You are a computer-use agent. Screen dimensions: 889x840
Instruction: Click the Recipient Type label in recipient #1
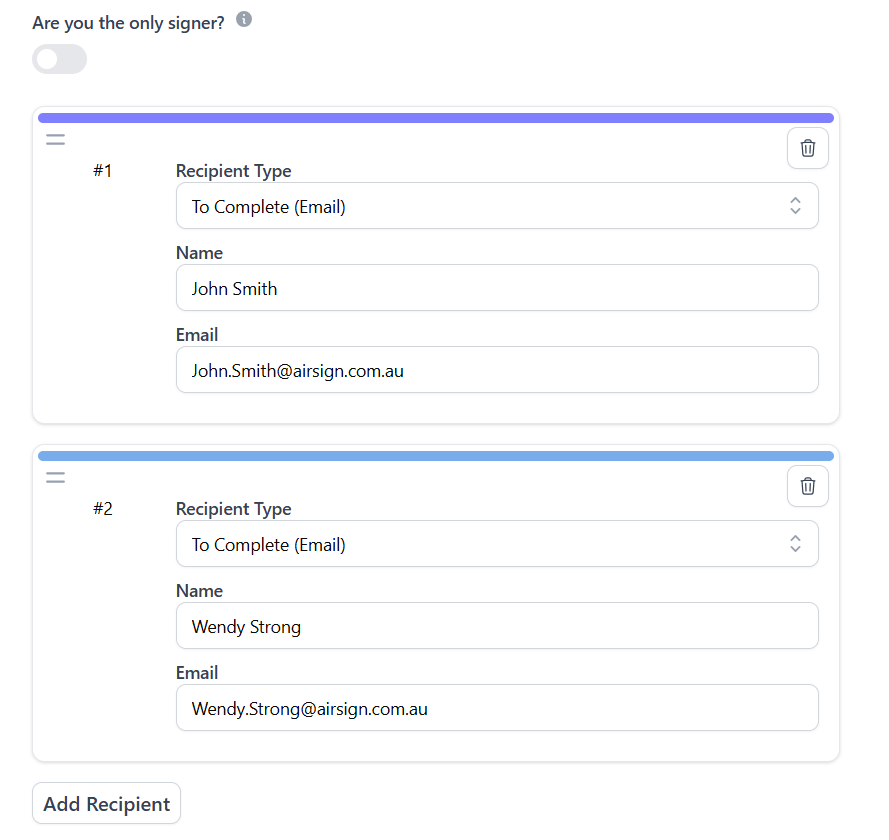point(234,171)
